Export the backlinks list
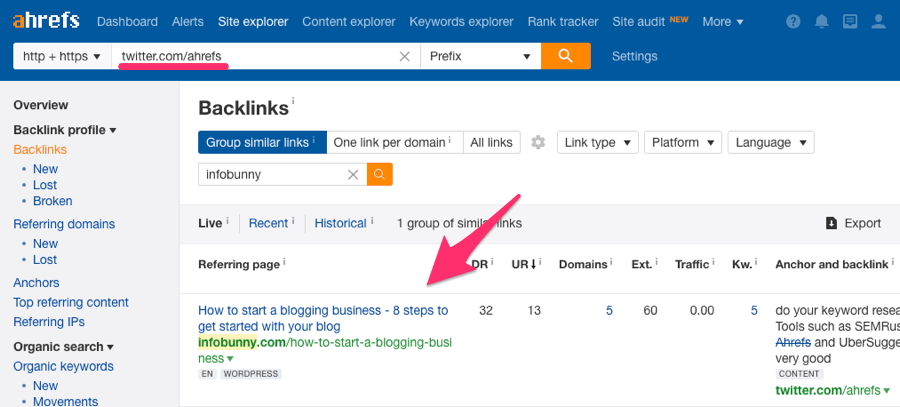The height and width of the screenshot is (407, 900). [x=853, y=223]
